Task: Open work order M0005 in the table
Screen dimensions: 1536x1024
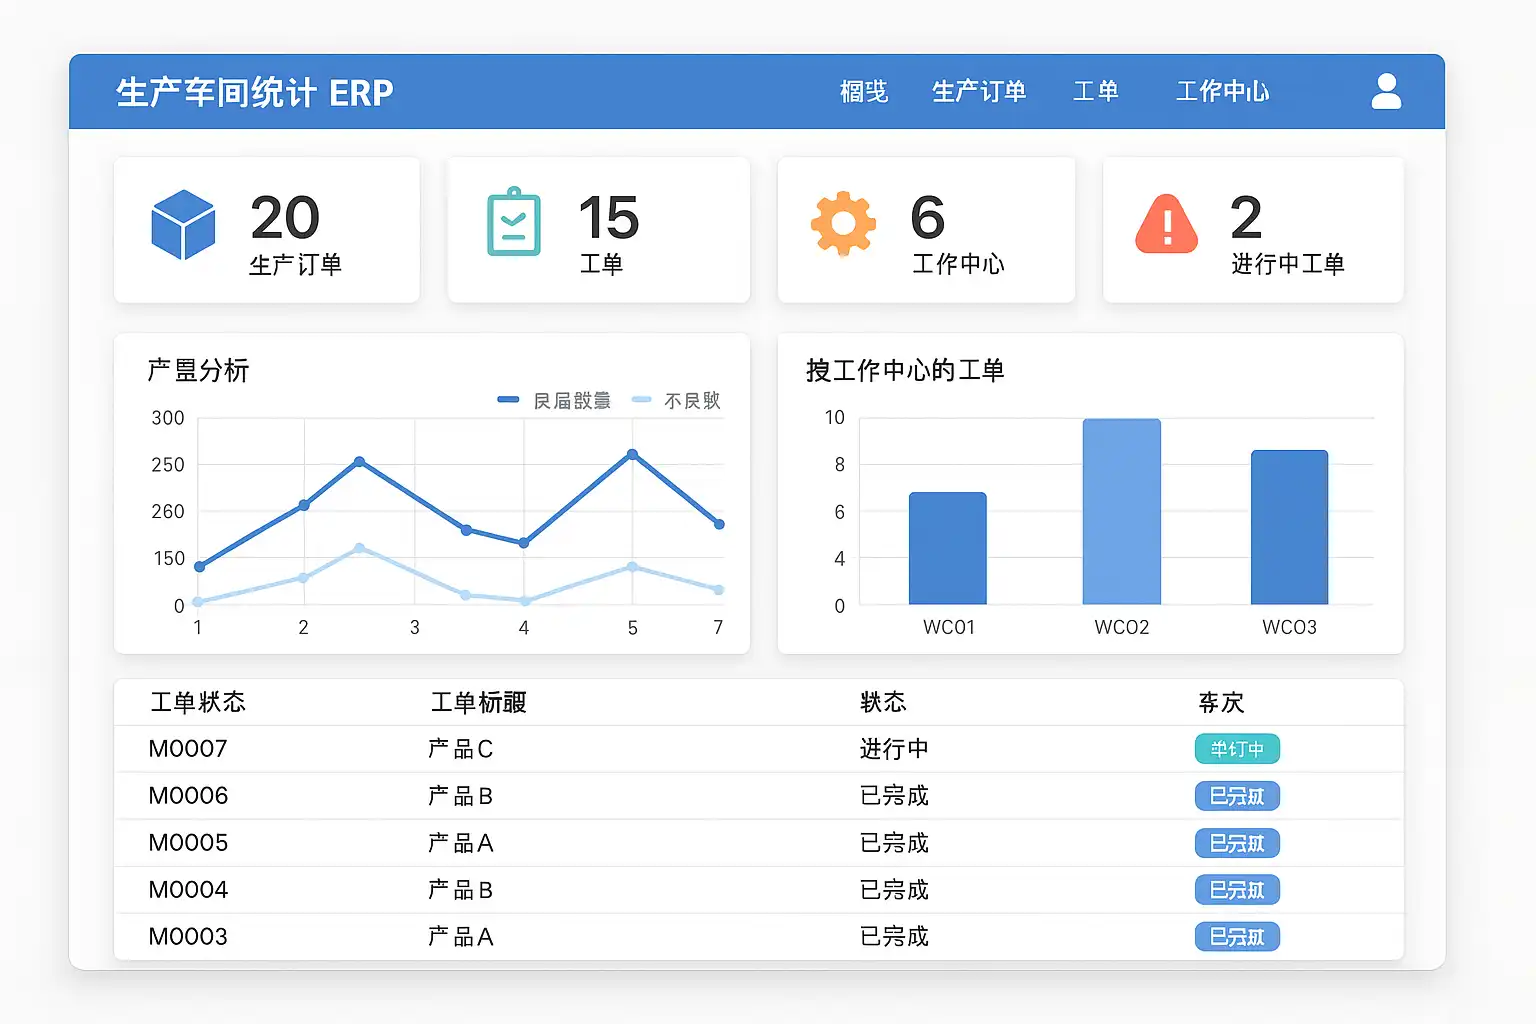Action: 188,843
